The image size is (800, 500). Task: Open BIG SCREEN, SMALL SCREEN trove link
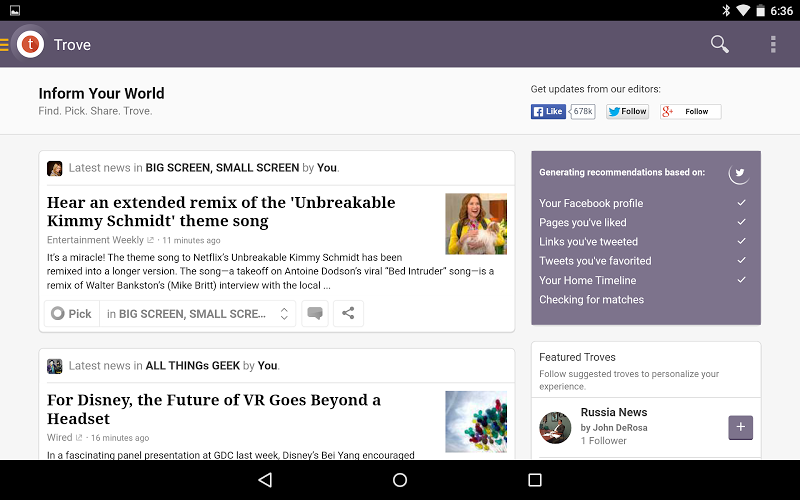point(222,168)
